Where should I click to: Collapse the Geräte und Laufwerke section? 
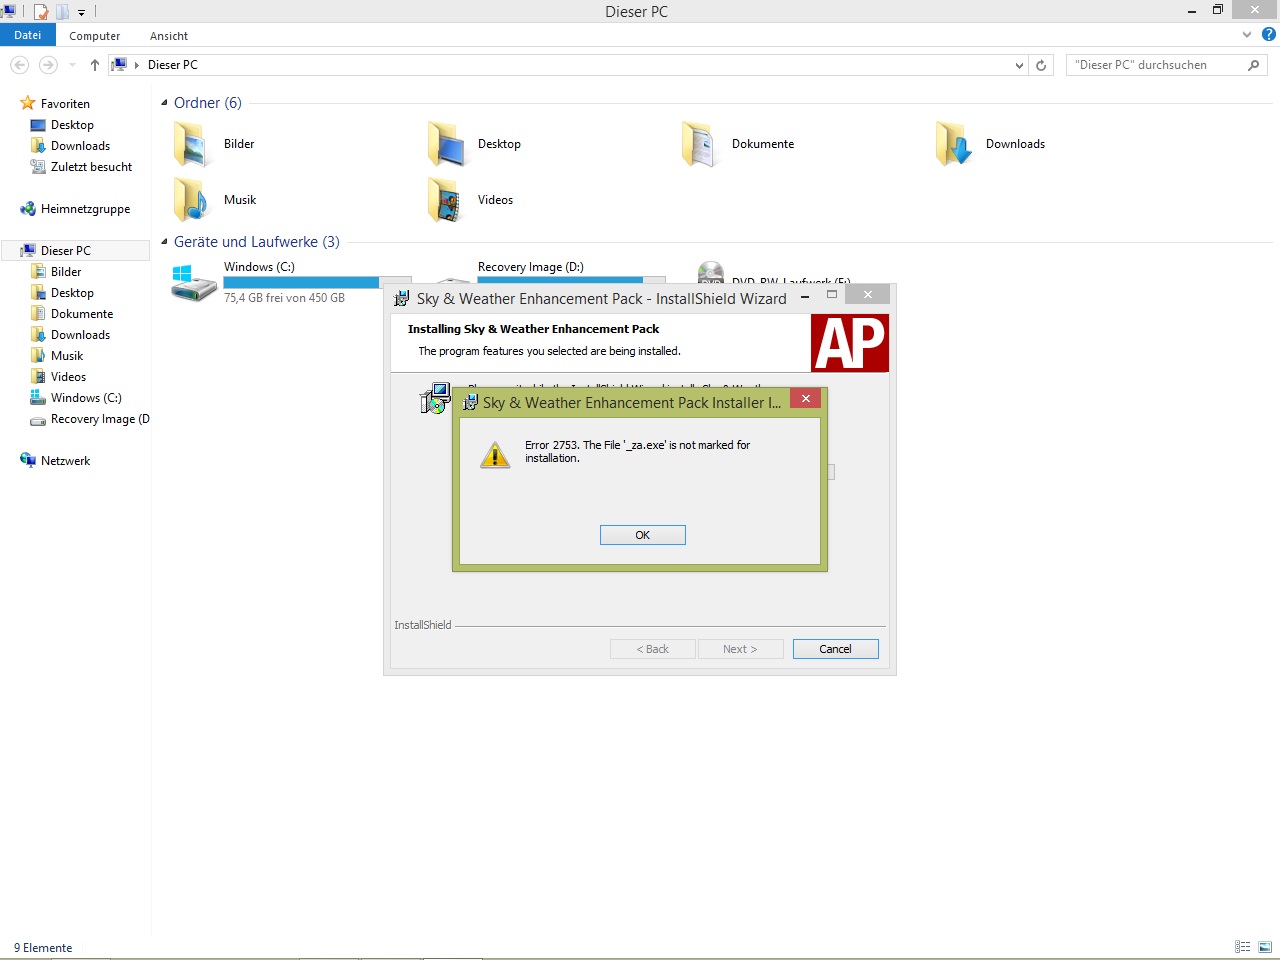tap(164, 242)
